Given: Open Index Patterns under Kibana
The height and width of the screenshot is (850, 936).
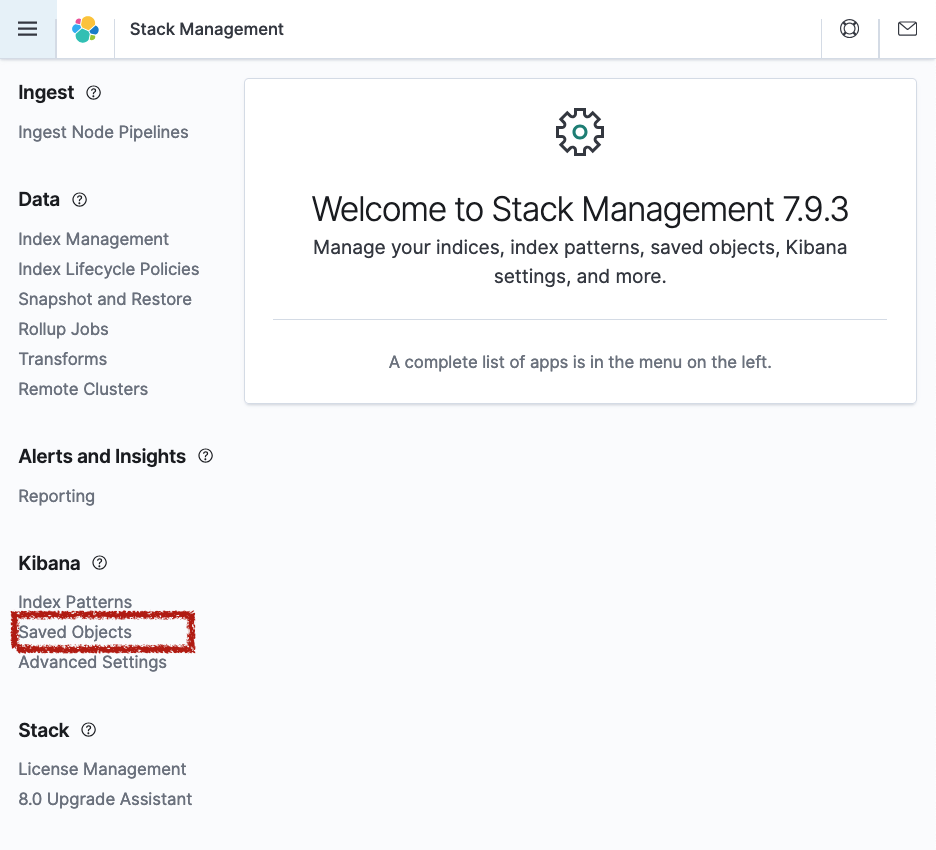Looking at the screenshot, I should [x=75, y=602].
